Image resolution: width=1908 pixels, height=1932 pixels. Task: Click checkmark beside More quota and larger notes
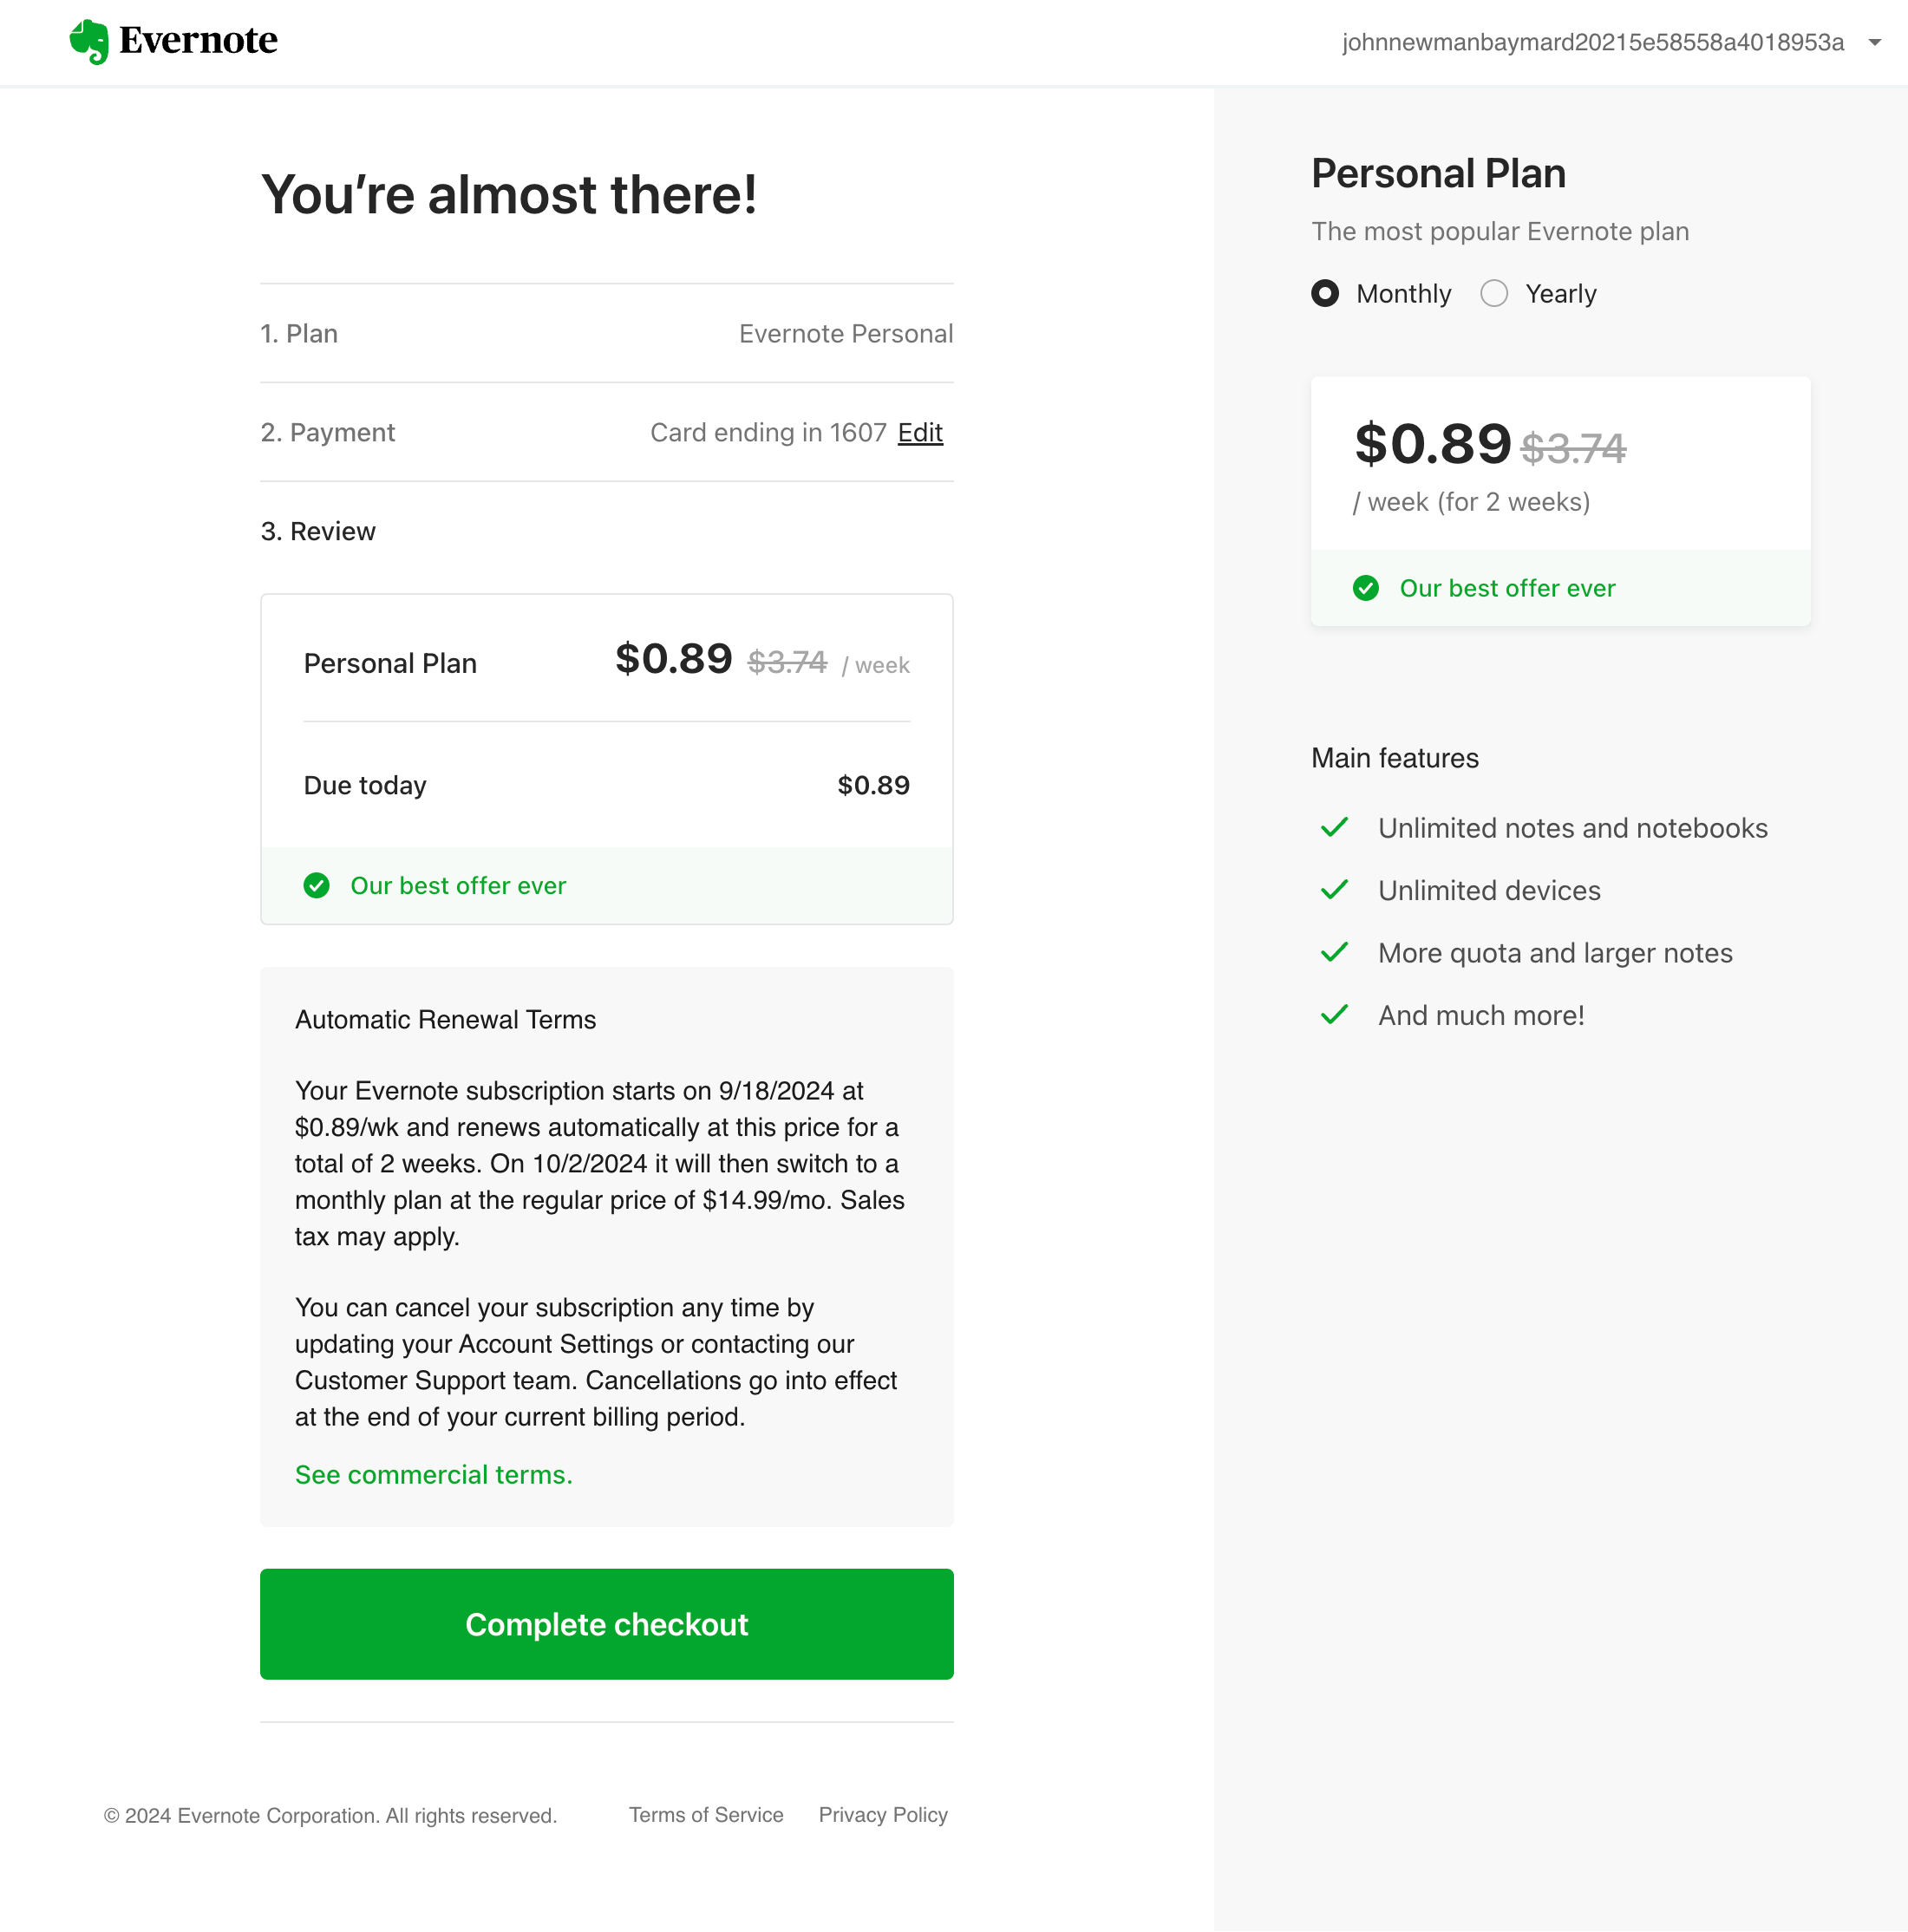click(x=1334, y=953)
